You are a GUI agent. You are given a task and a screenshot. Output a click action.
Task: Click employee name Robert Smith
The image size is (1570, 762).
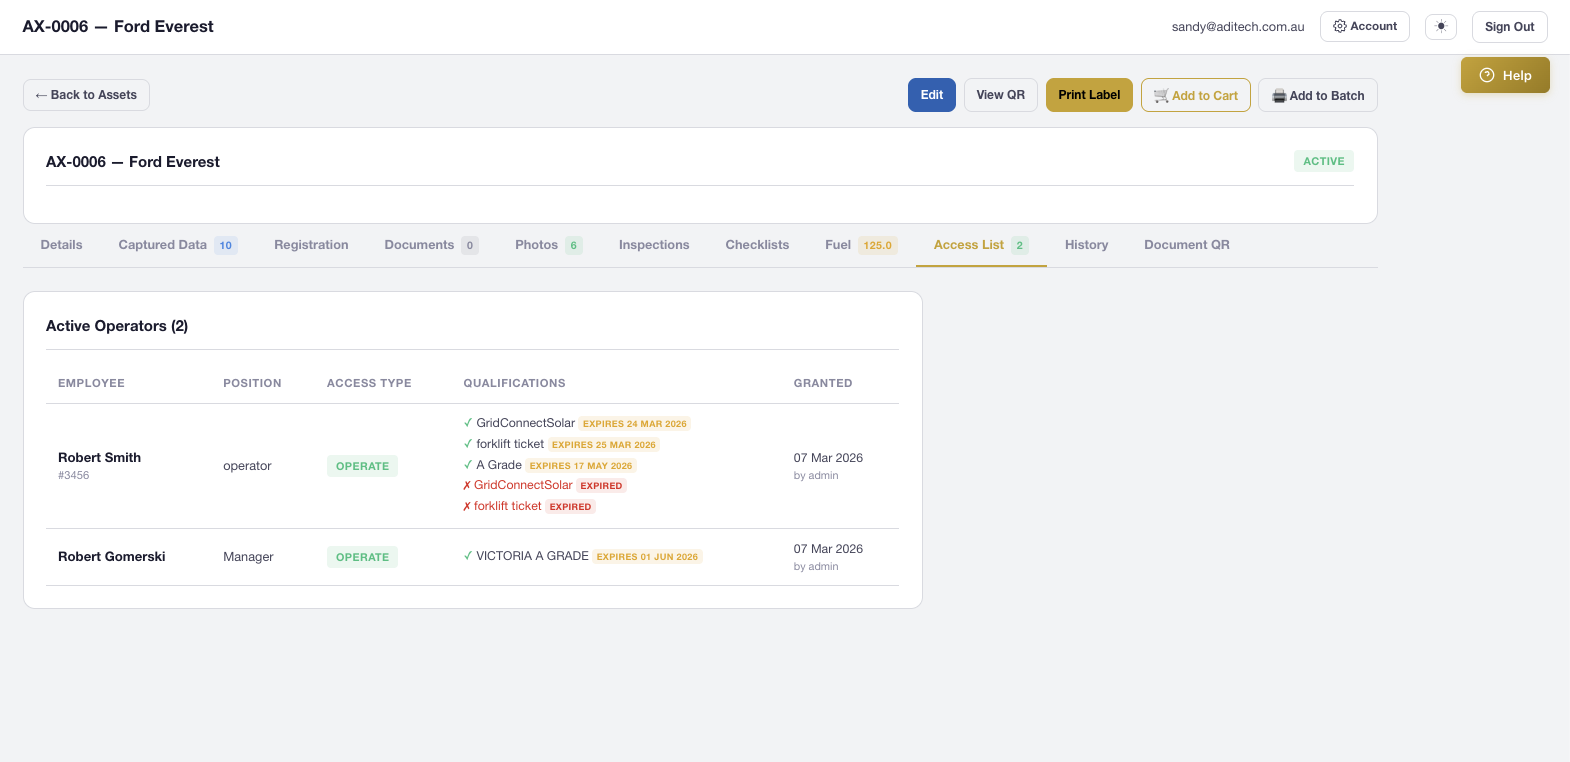pos(99,458)
